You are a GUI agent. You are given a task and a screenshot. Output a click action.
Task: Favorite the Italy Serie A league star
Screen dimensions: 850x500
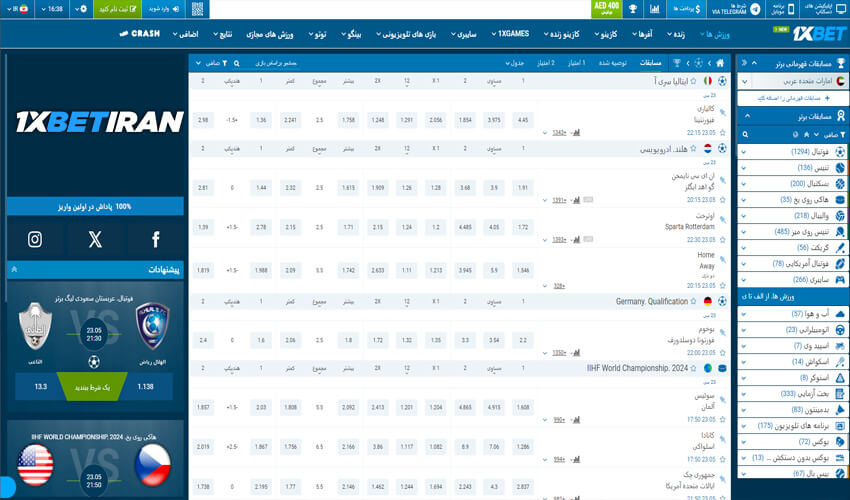tap(693, 81)
